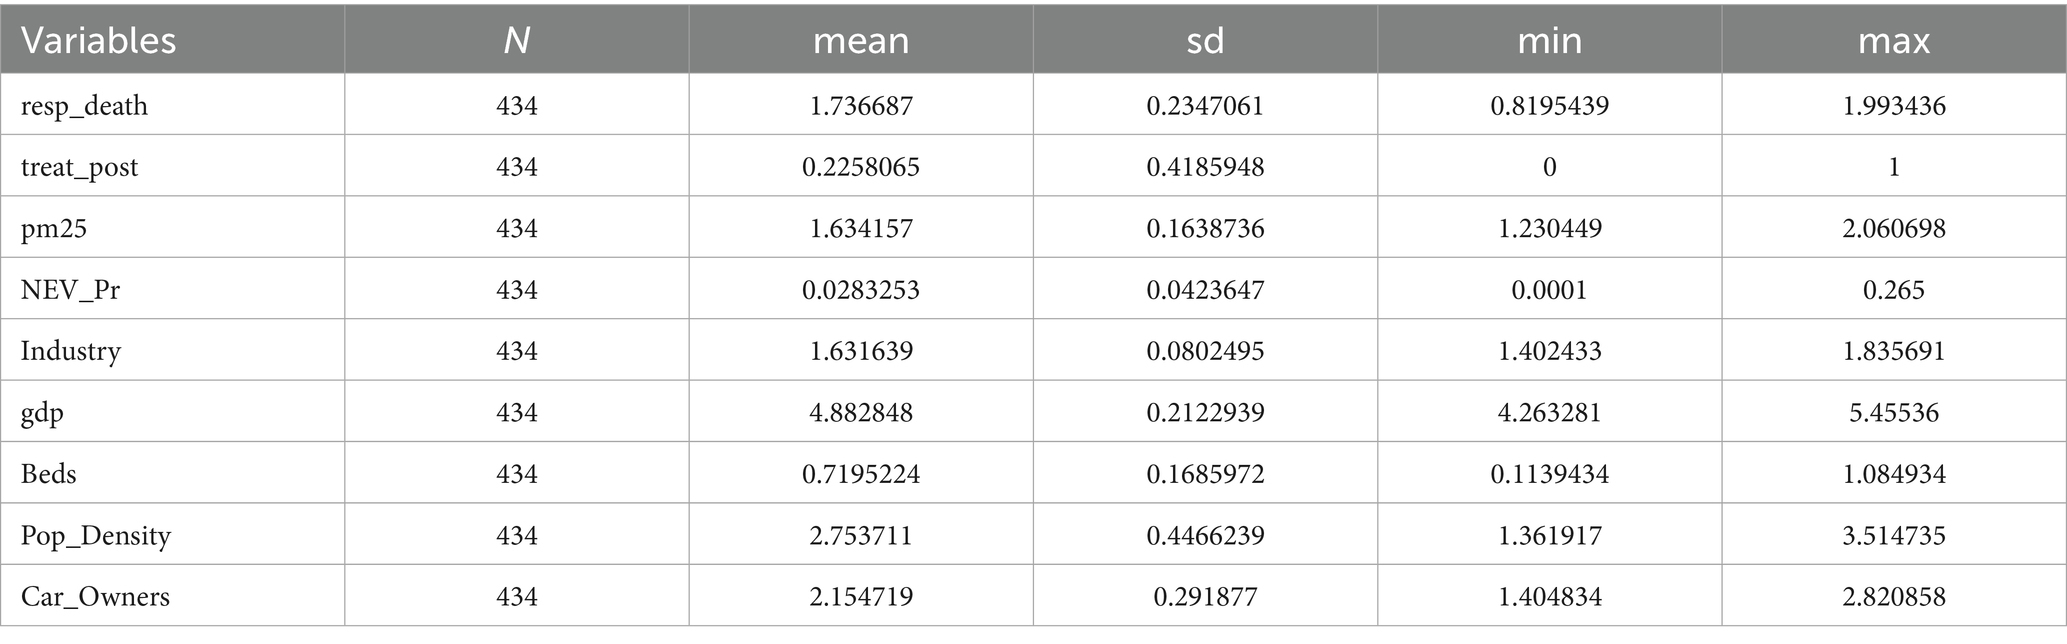Screen dimensions: 2067x644
Task: Select the gdp variable cell
Action: 42,412
